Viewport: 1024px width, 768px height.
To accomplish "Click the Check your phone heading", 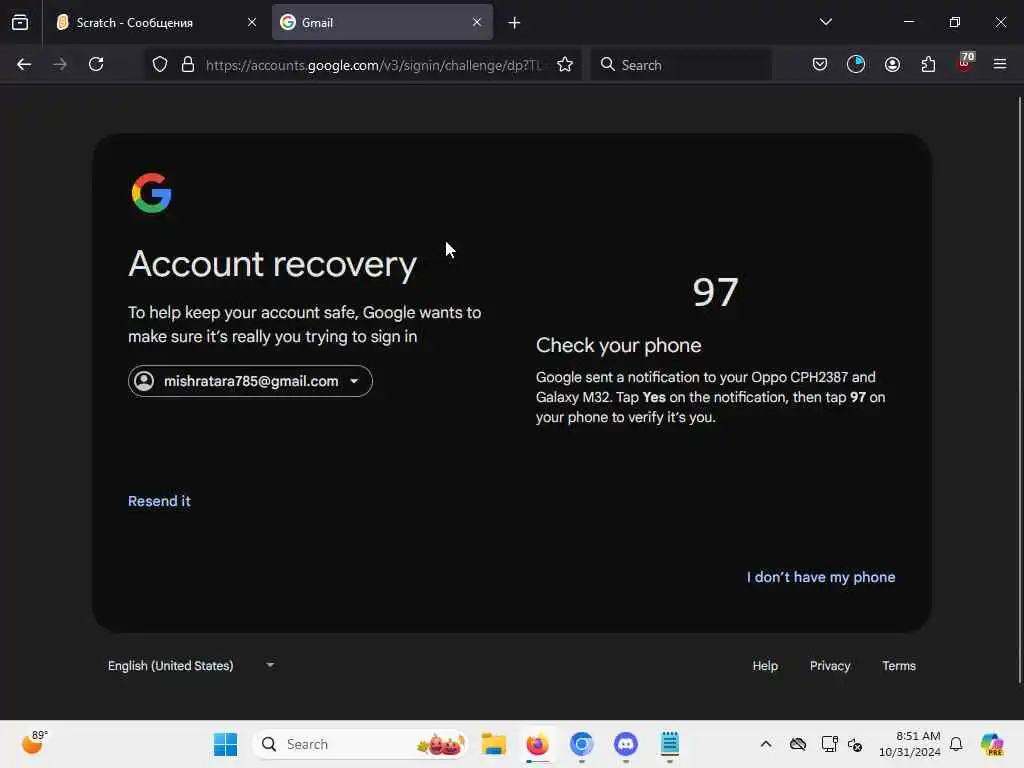I will 618,345.
